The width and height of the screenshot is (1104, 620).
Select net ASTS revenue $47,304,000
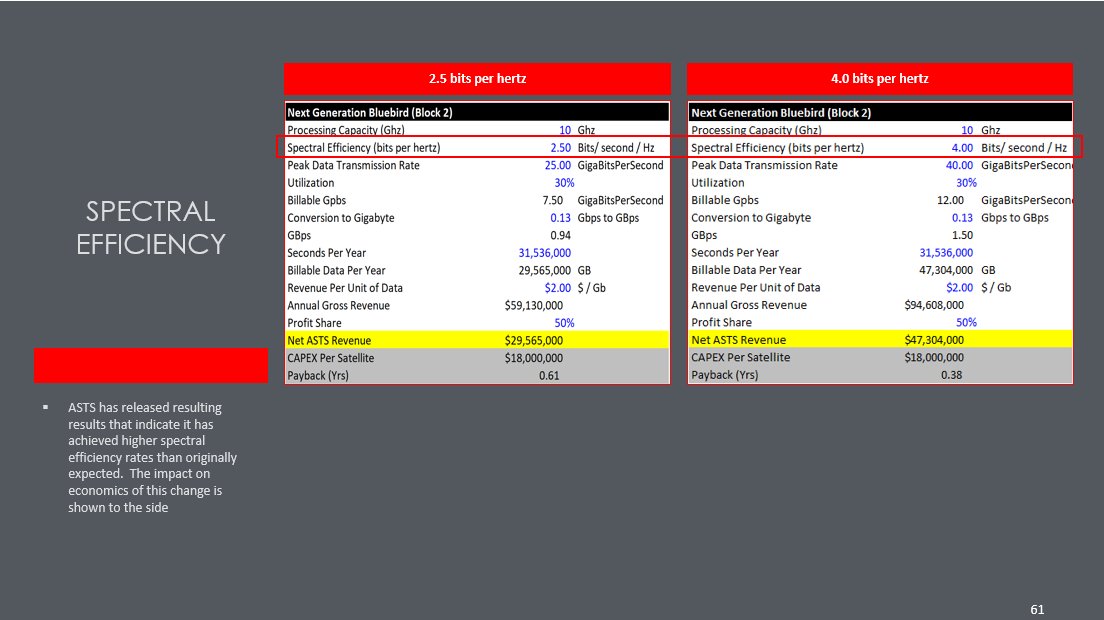coord(934,341)
